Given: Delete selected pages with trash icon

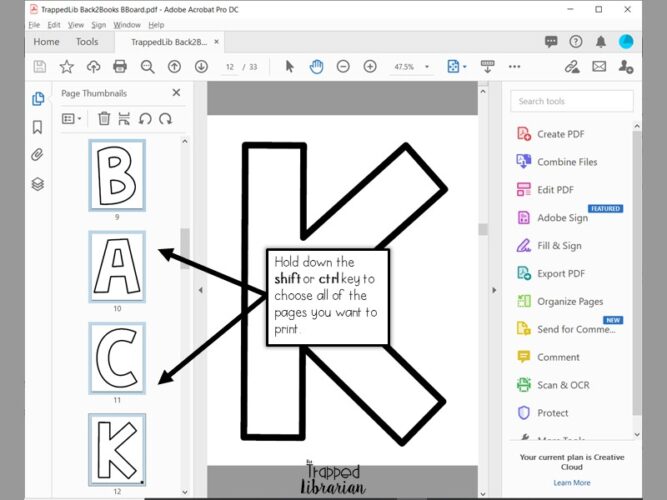Looking at the screenshot, I should (104, 119).
